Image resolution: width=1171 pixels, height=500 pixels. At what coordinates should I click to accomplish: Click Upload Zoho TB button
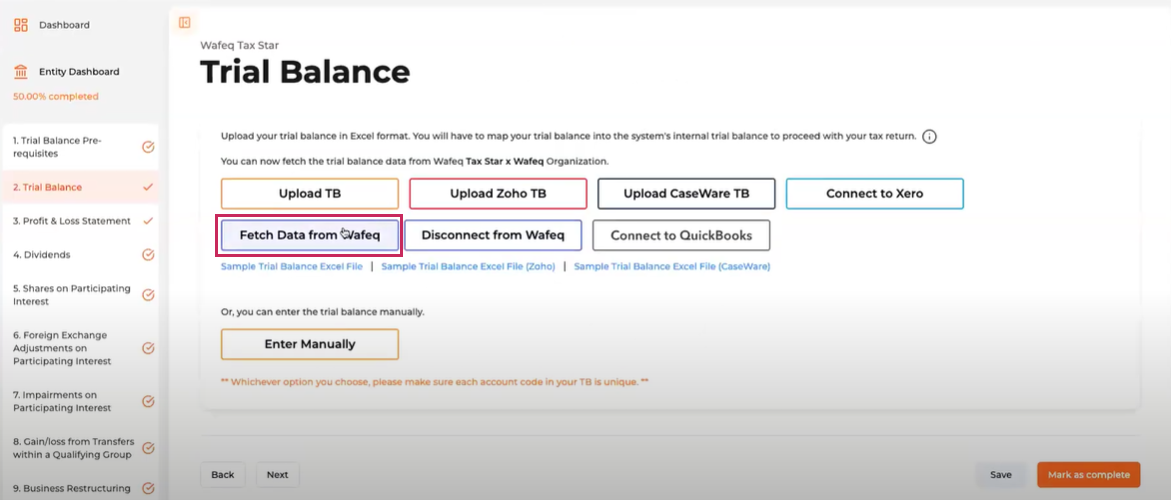pos(497,194)
